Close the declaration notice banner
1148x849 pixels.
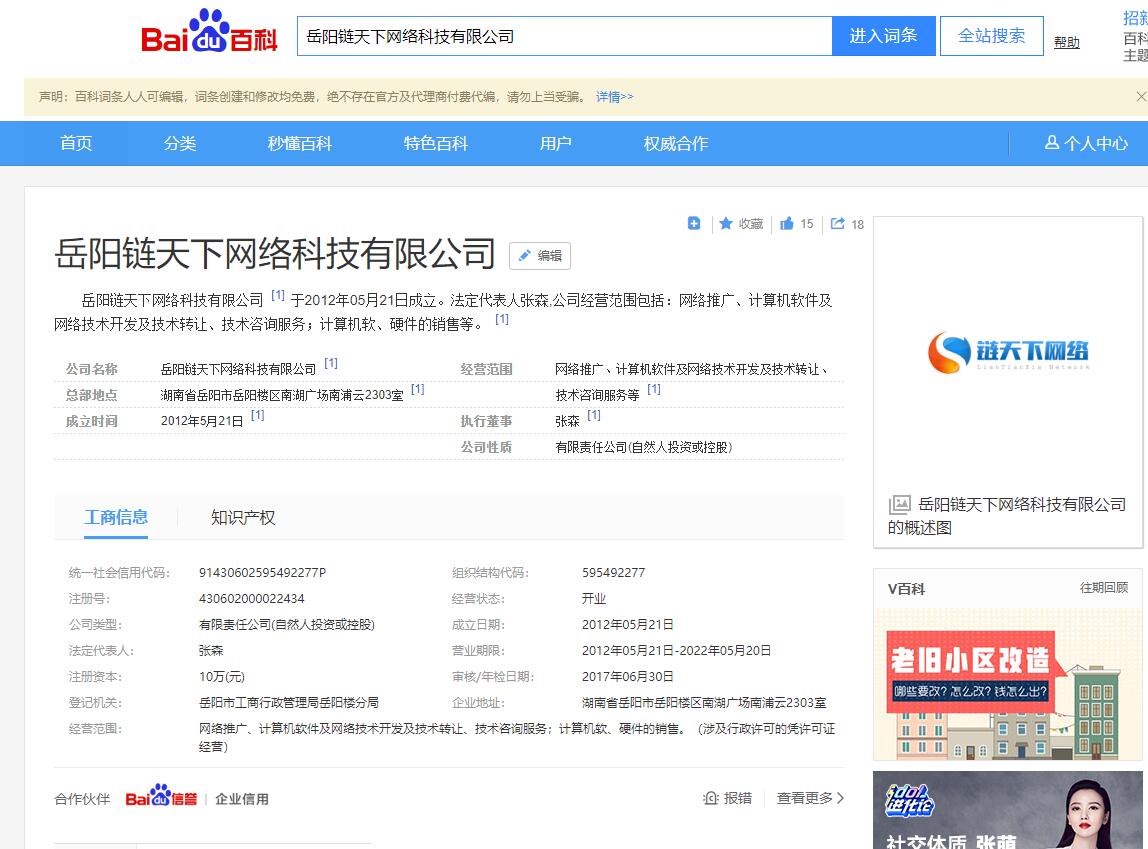1141,97
